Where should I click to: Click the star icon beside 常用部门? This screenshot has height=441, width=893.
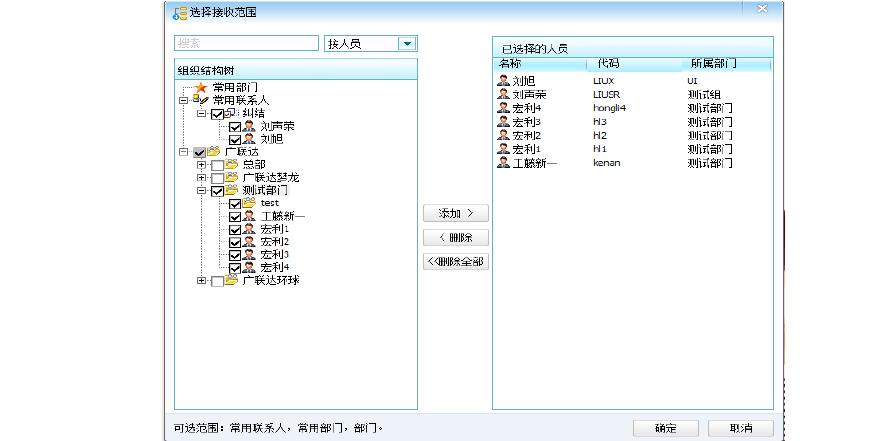(200, 88)
